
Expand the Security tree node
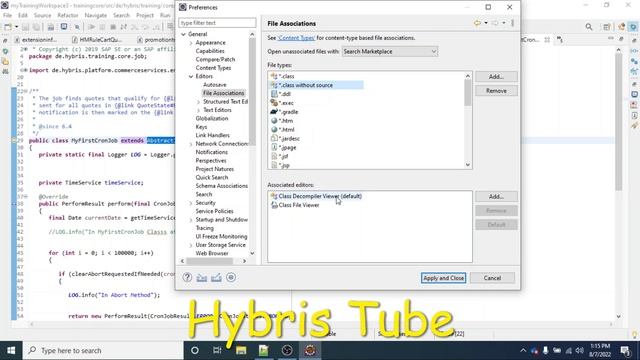191,203
